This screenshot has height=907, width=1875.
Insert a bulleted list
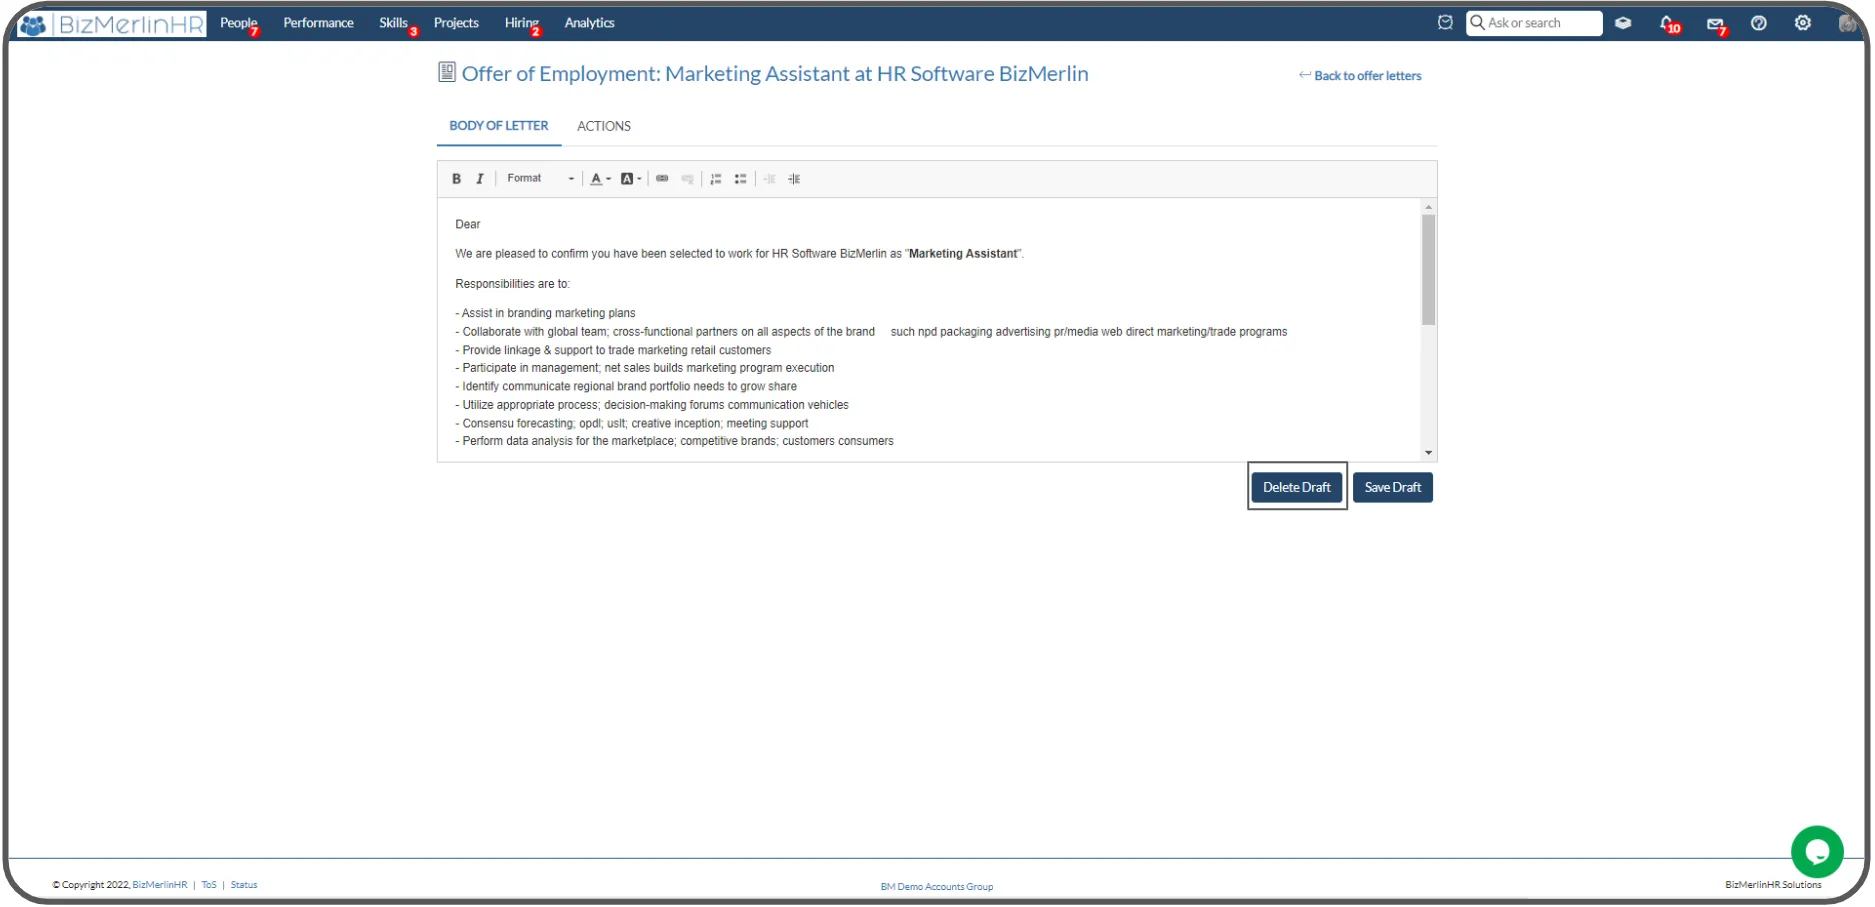(741, 179)
